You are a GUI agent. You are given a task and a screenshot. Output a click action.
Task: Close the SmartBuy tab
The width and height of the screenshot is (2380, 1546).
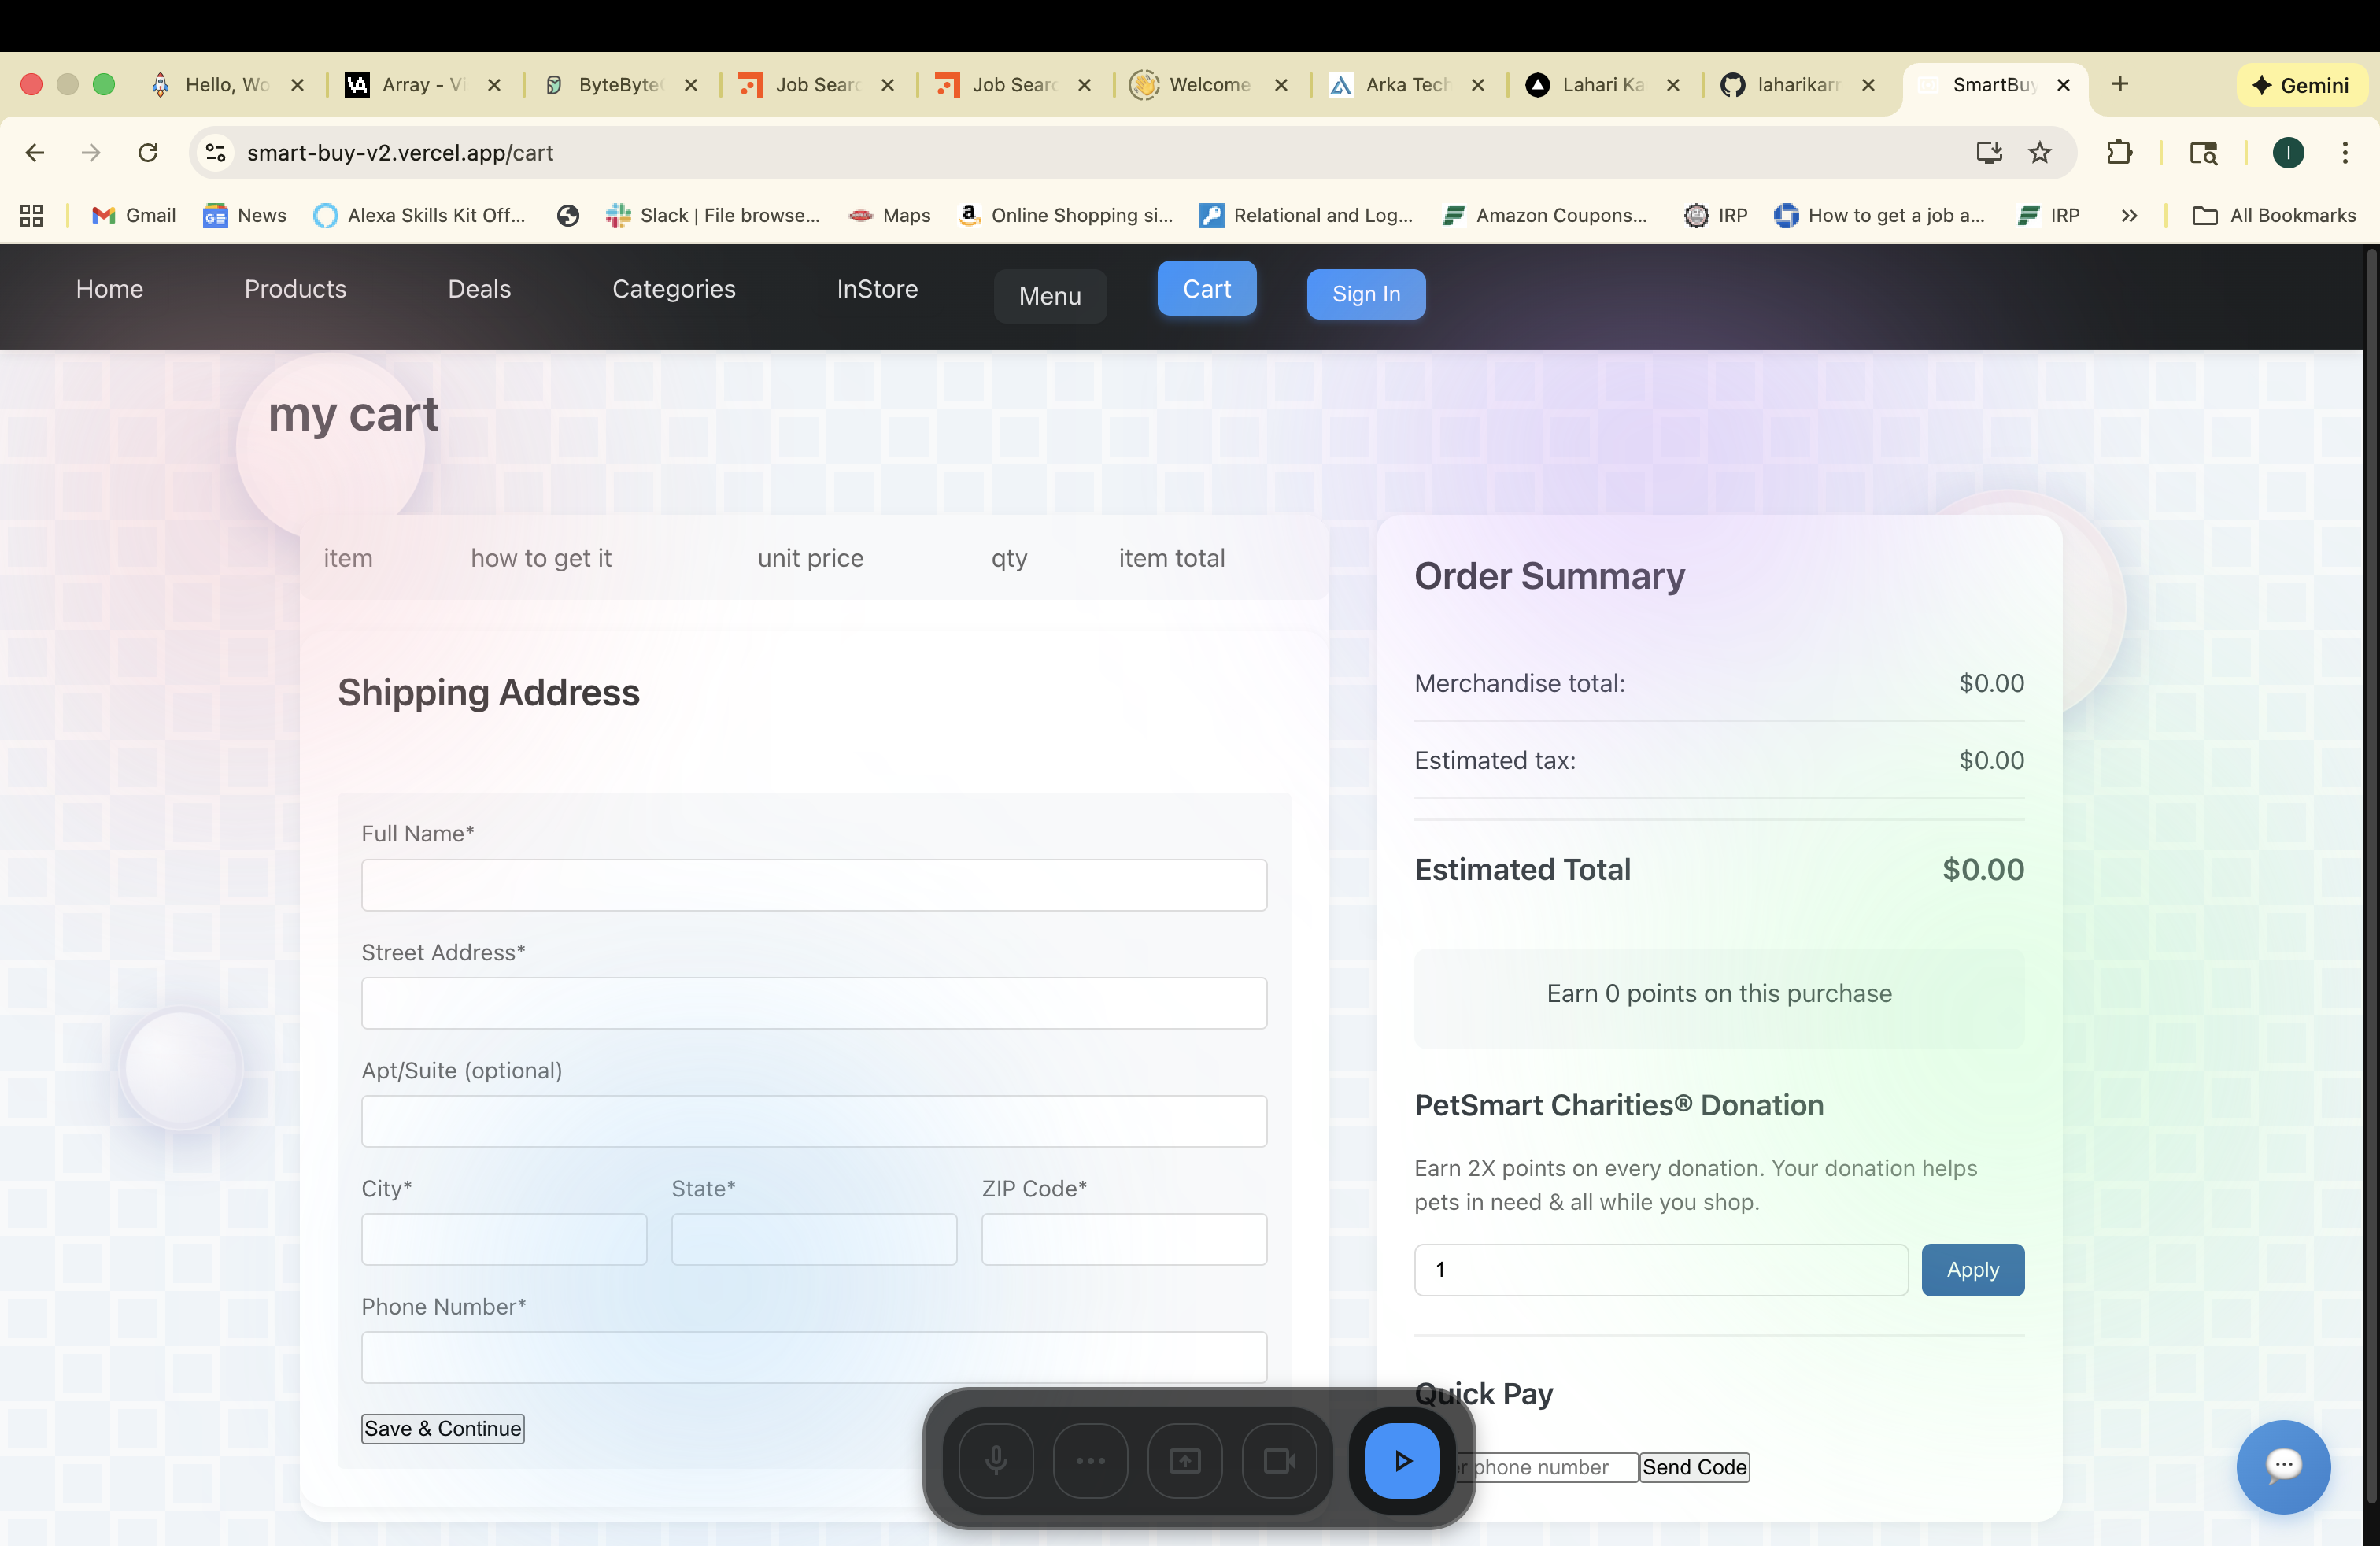coord(2063,85)
